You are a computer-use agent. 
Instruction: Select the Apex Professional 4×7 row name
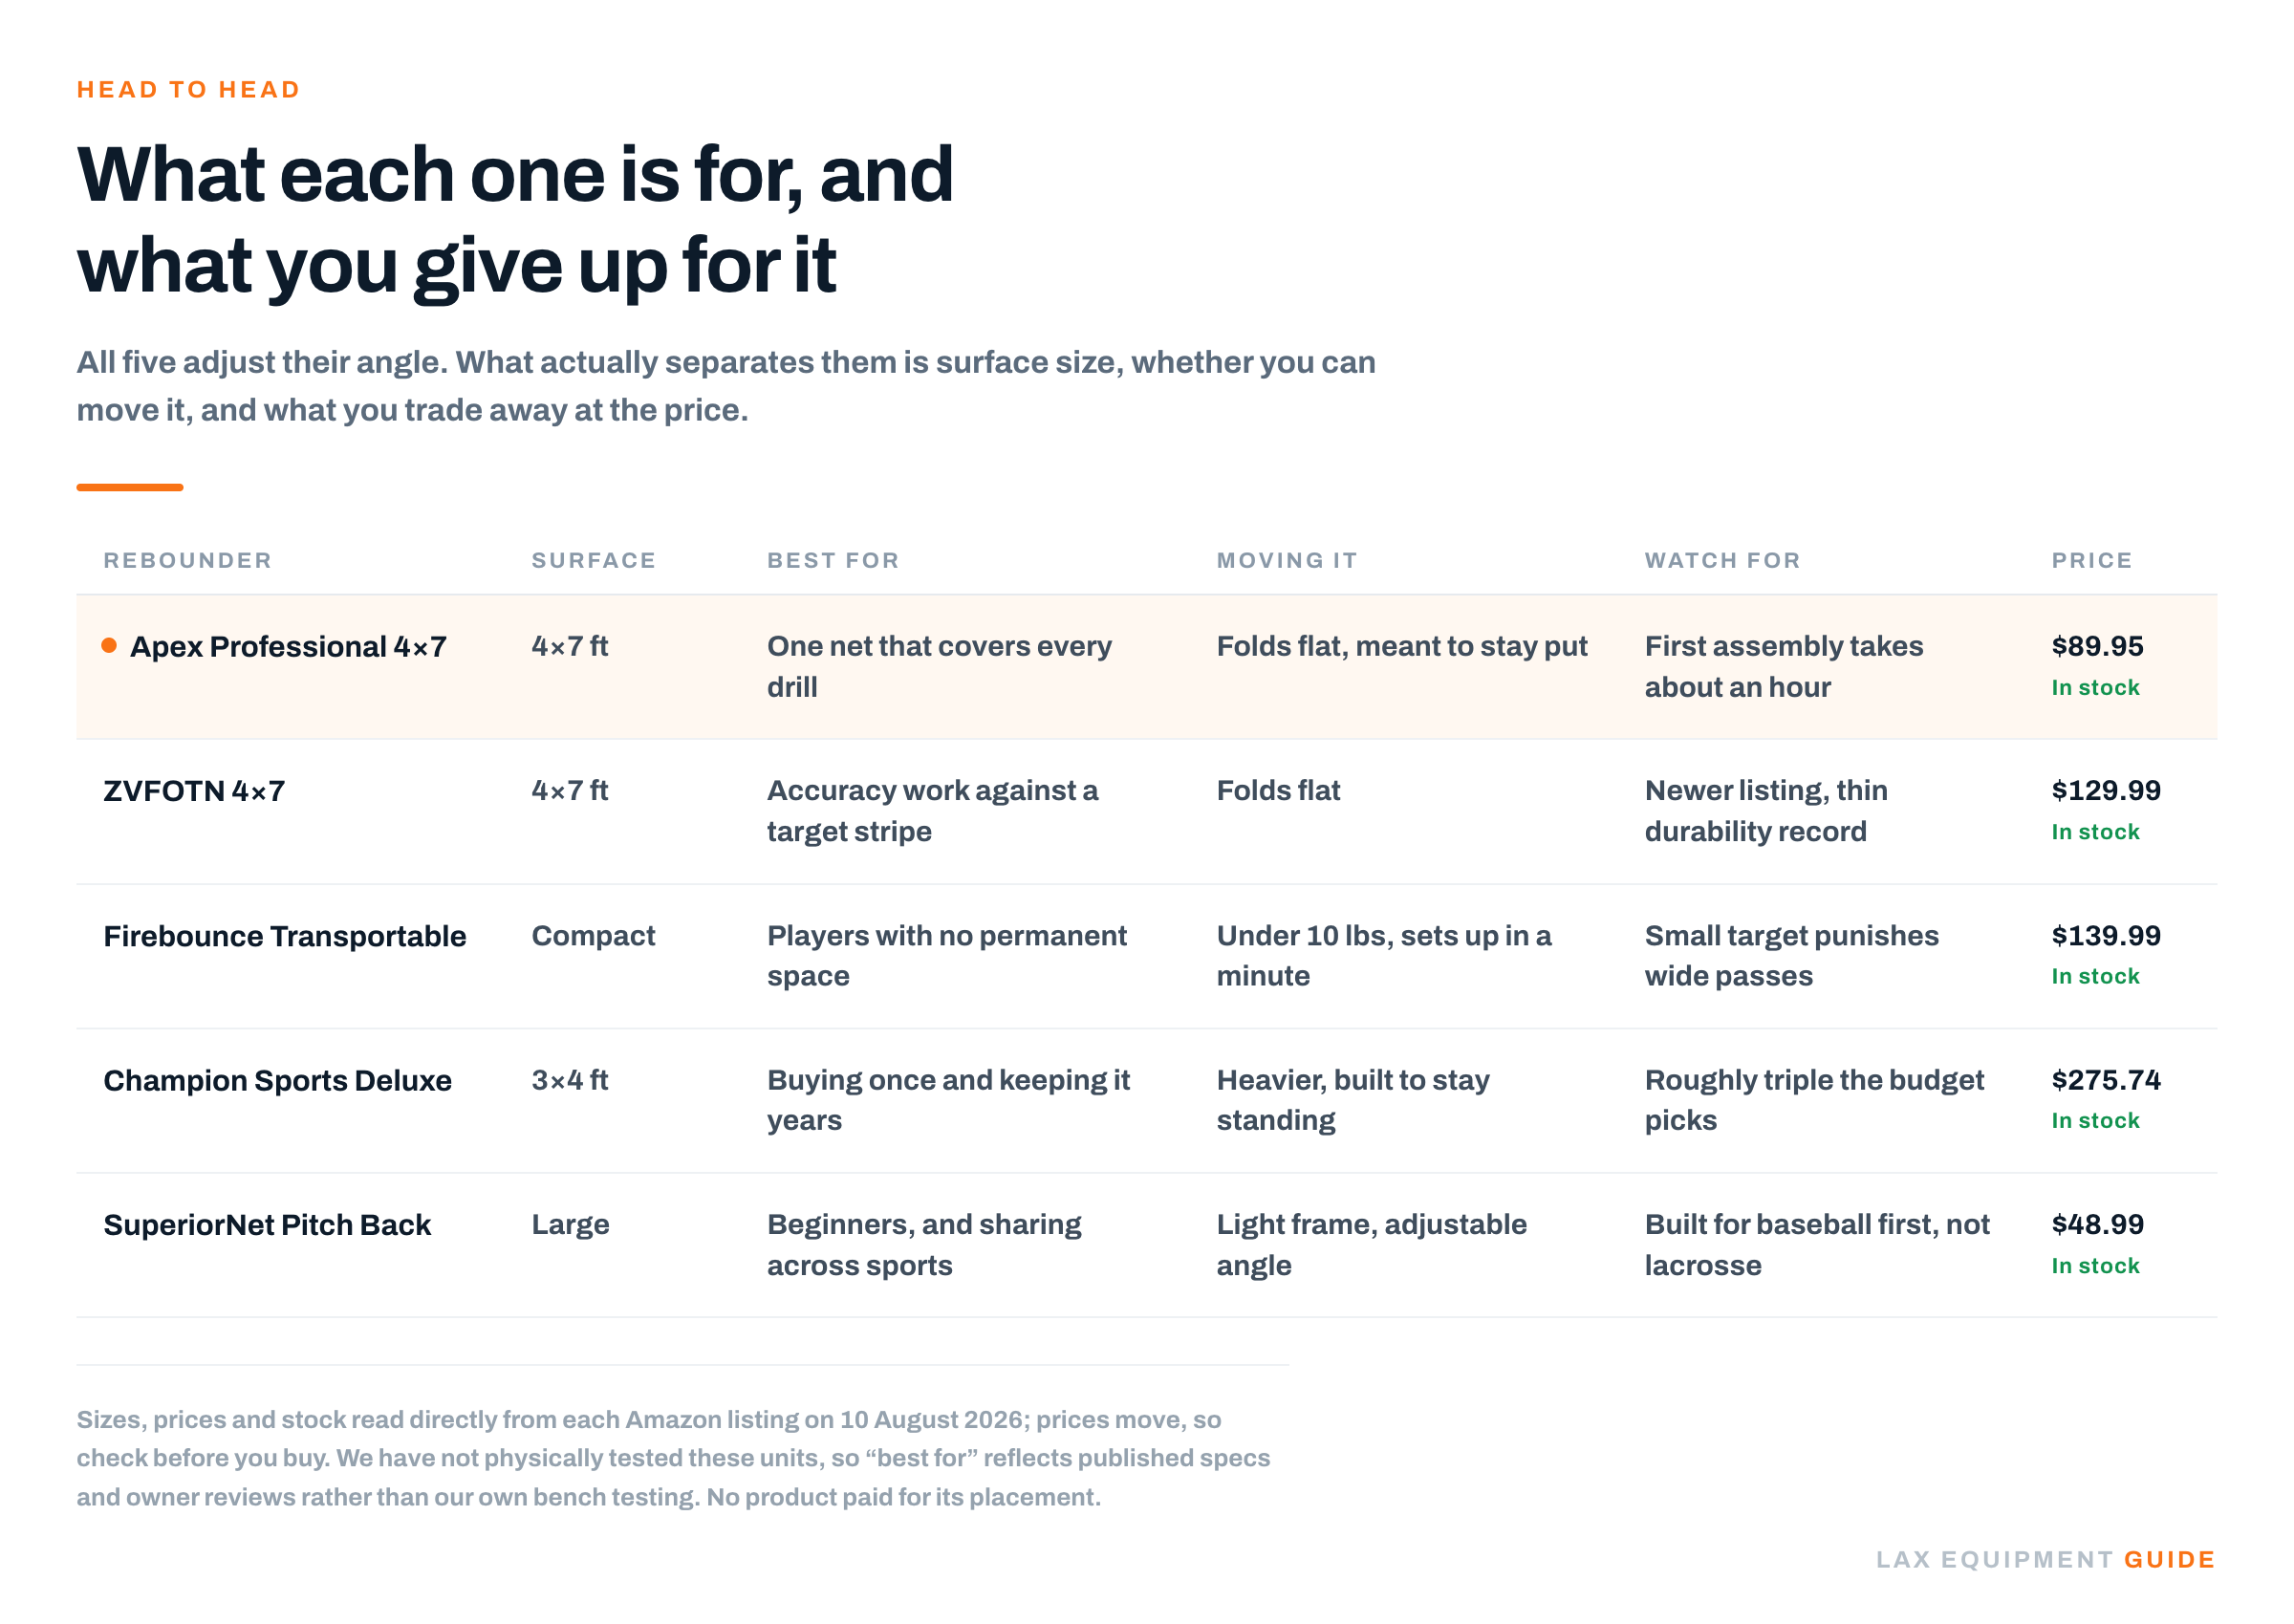288,647
